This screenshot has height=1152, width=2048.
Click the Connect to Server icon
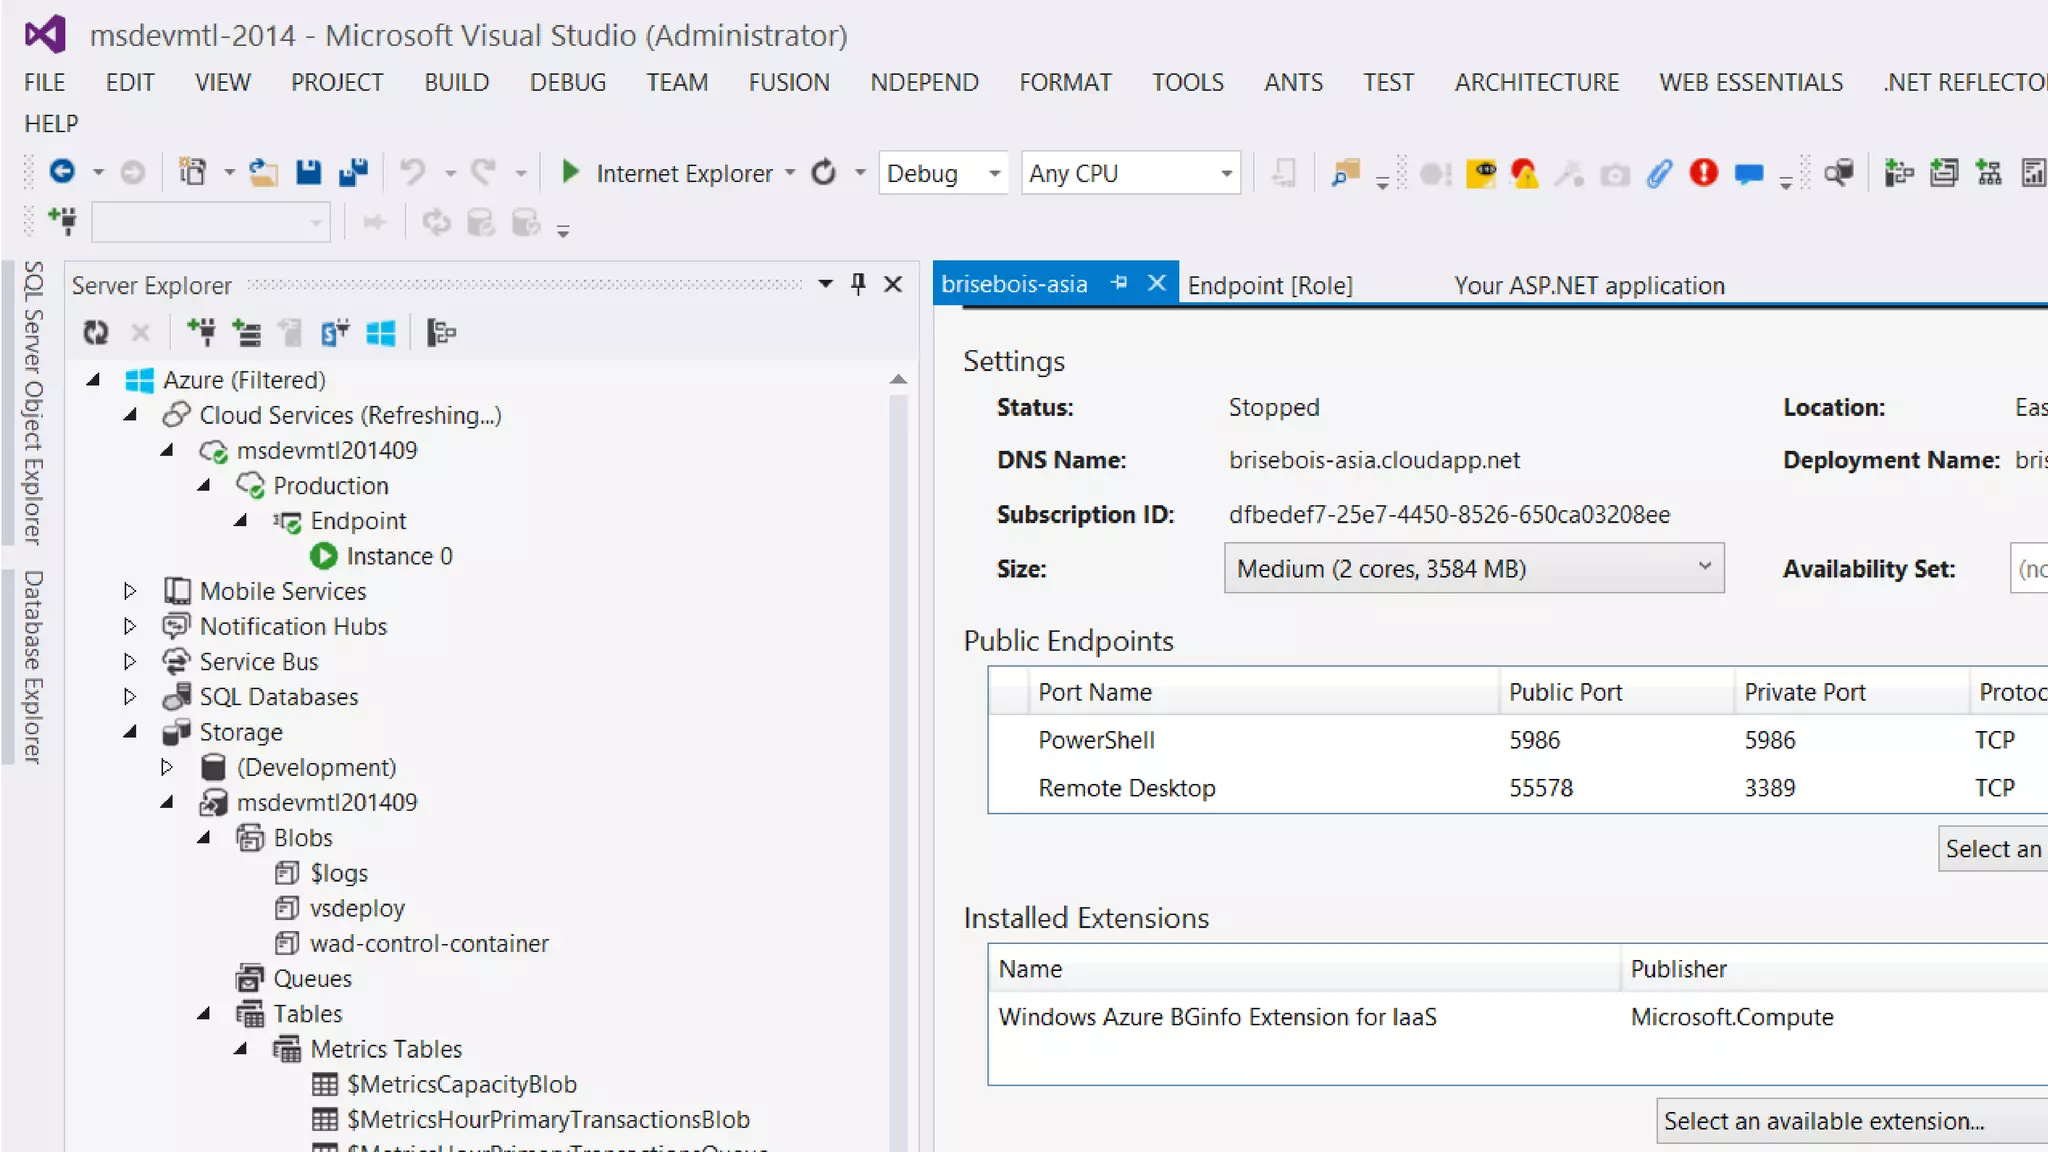point(246,333)
